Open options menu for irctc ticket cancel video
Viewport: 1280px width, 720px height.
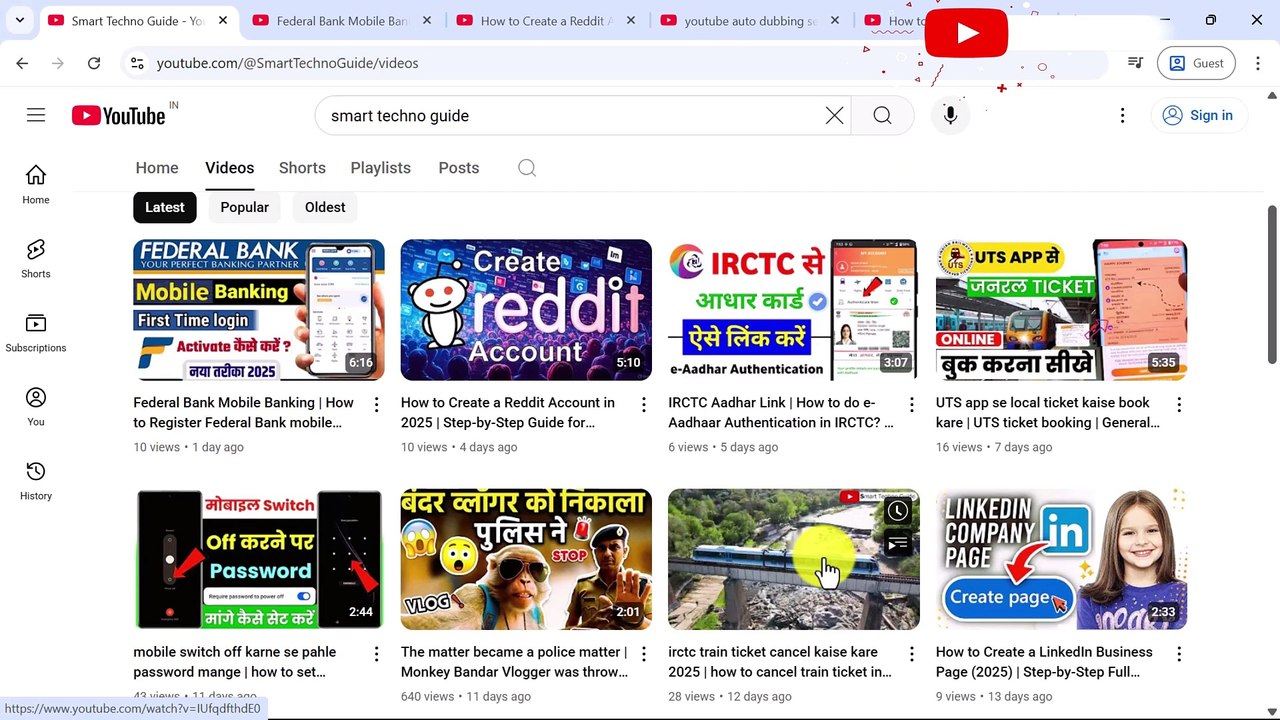[x=911, y=654]
